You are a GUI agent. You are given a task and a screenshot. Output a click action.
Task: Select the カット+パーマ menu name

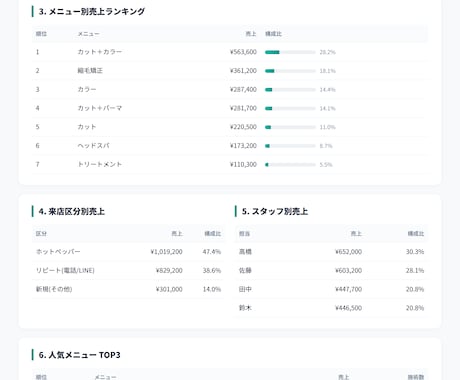pyautogui.click(x=100, y=108)
